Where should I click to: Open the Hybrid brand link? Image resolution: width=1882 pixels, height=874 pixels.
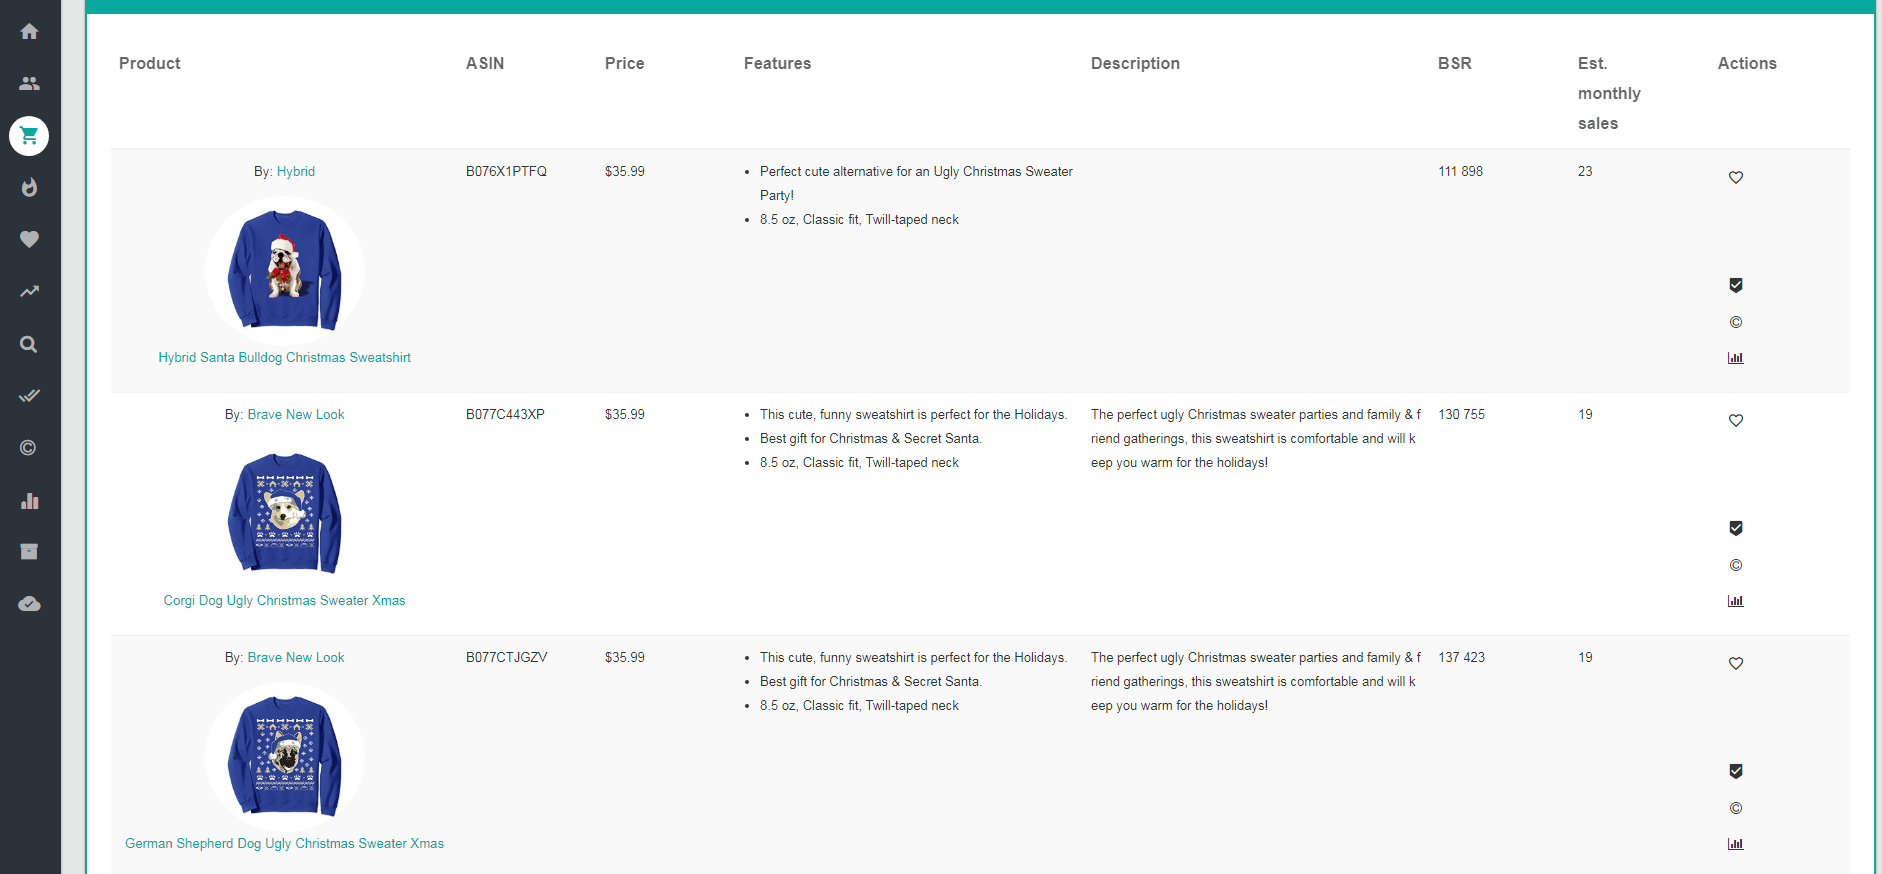click(296, 171)
